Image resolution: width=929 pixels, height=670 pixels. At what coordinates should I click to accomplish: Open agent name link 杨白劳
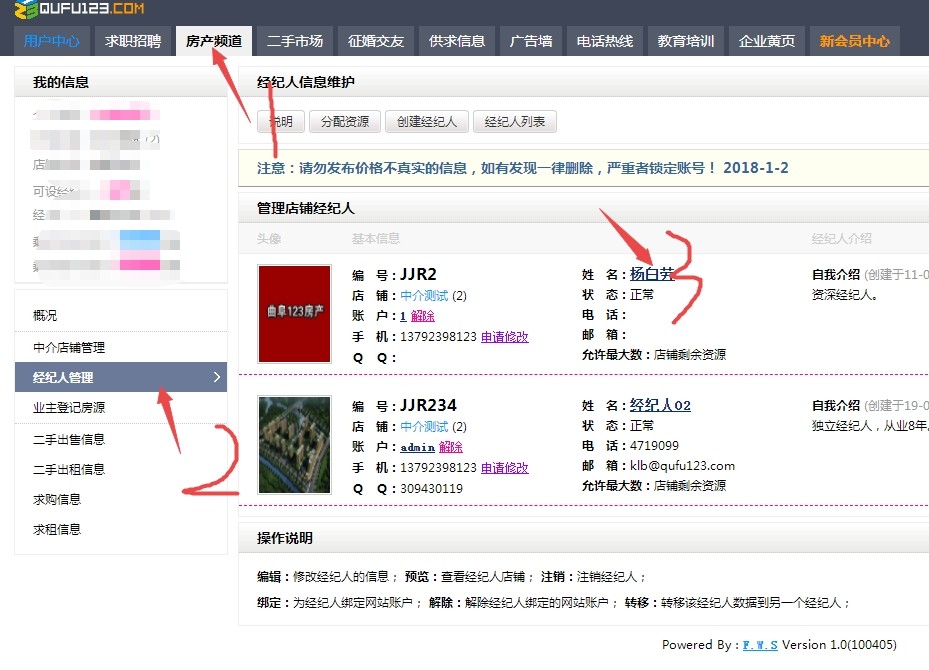pos(652,274)
